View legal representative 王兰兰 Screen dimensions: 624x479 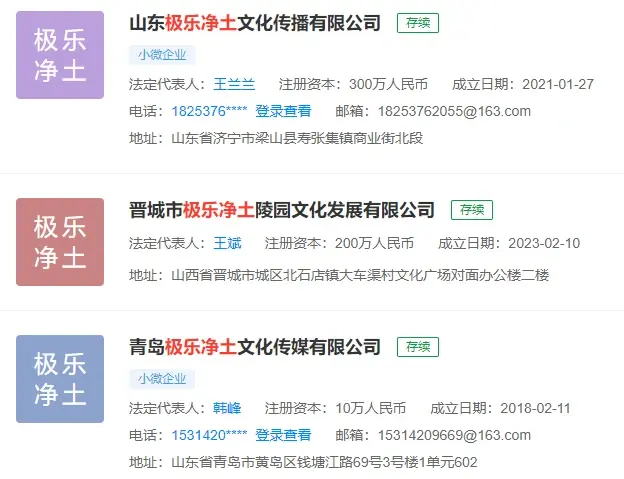[x=234, y=84]
